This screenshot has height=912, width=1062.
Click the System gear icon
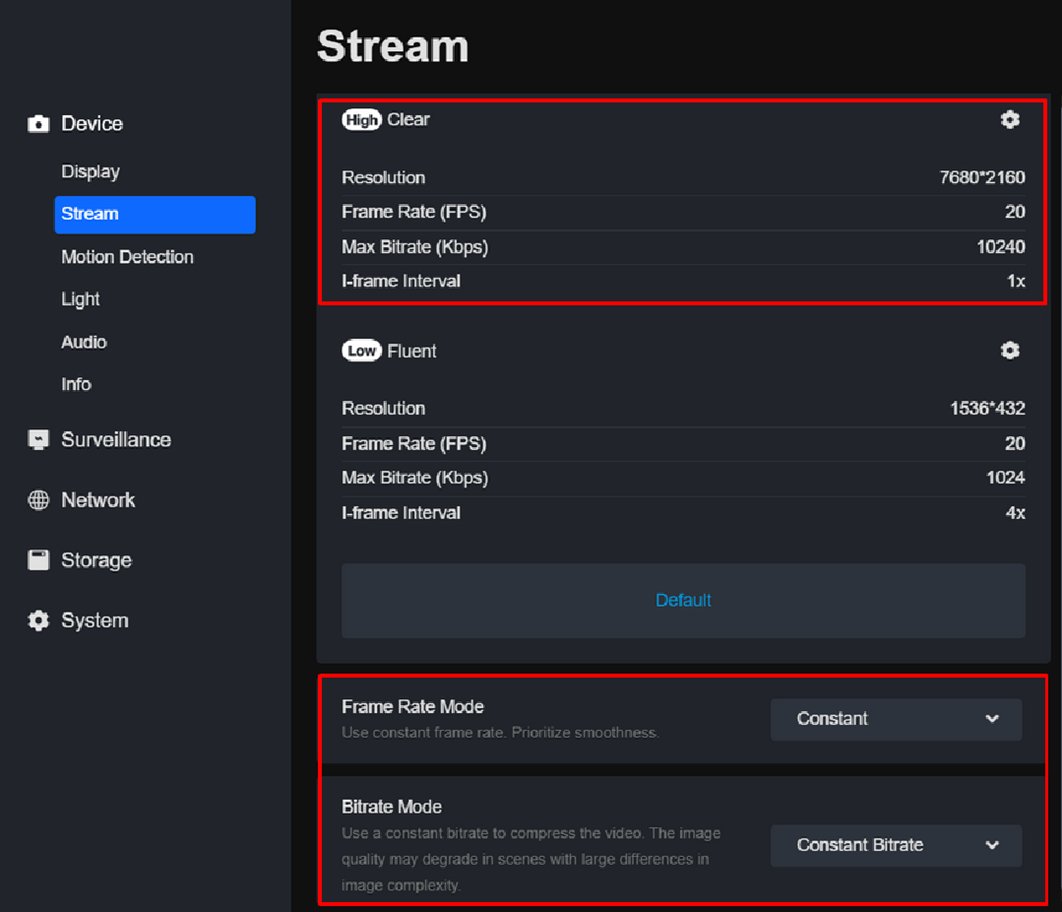click(x=39, y=620)
